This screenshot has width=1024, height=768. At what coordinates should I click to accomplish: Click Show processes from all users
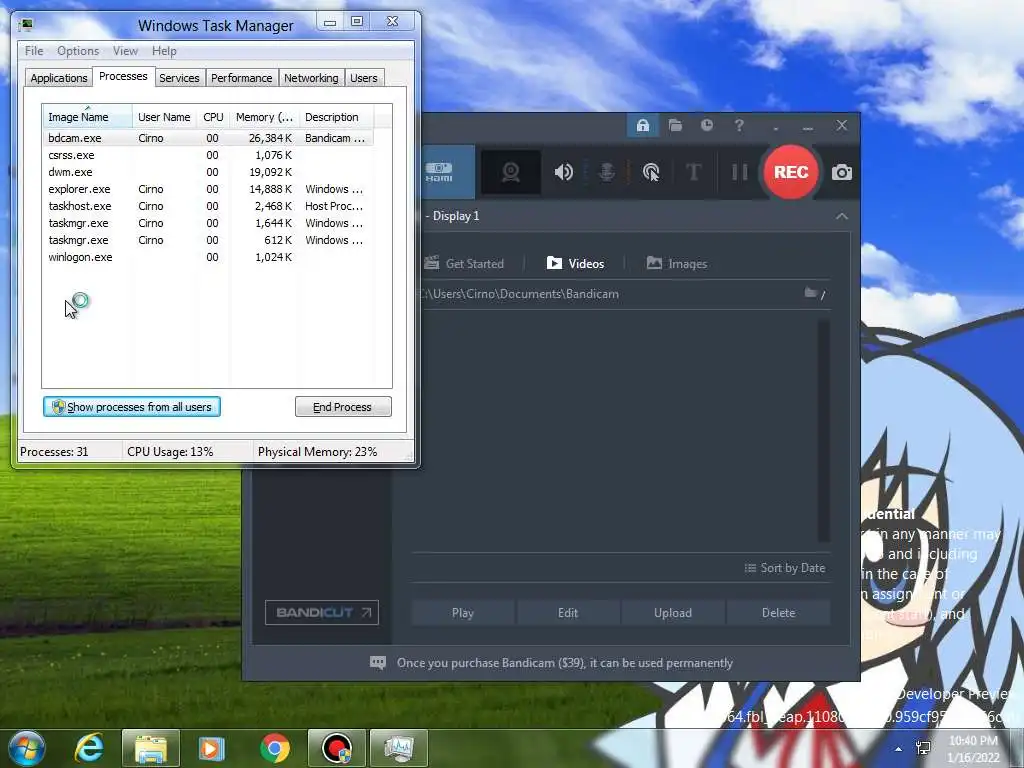coord(132,407)
